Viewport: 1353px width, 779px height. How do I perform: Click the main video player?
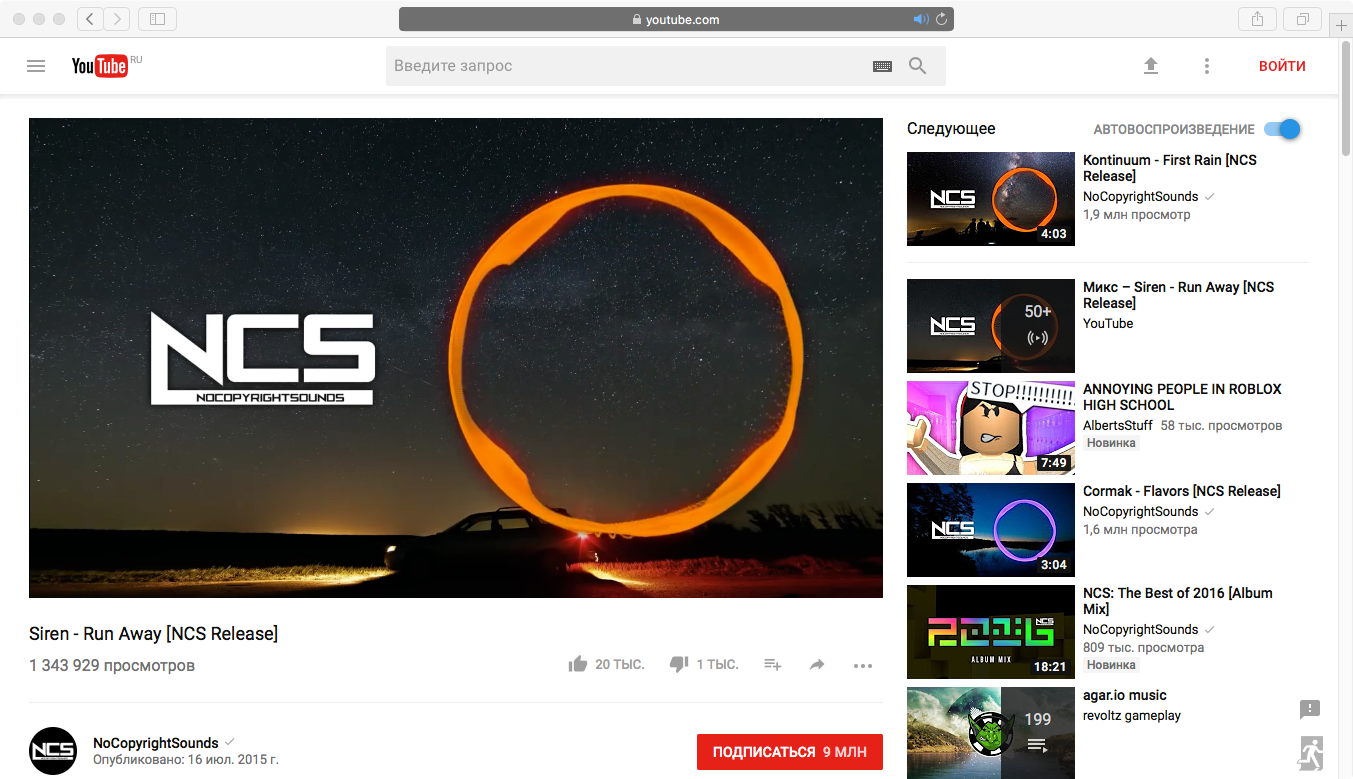(456, 358)
